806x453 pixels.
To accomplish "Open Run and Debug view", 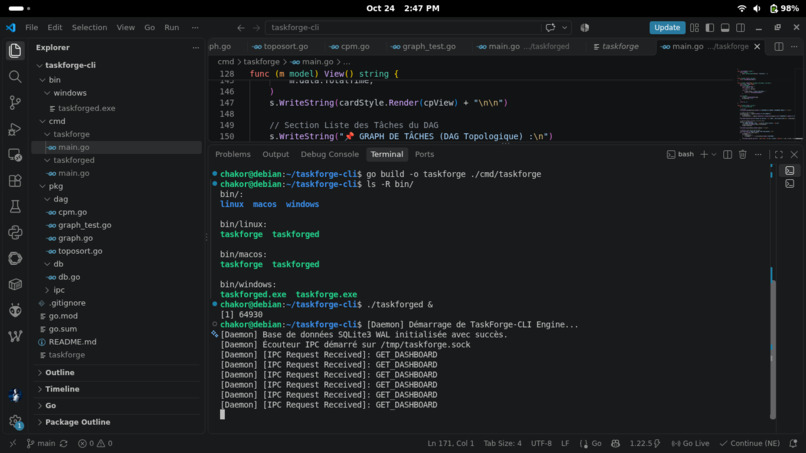I will click(x=15, y=129).
